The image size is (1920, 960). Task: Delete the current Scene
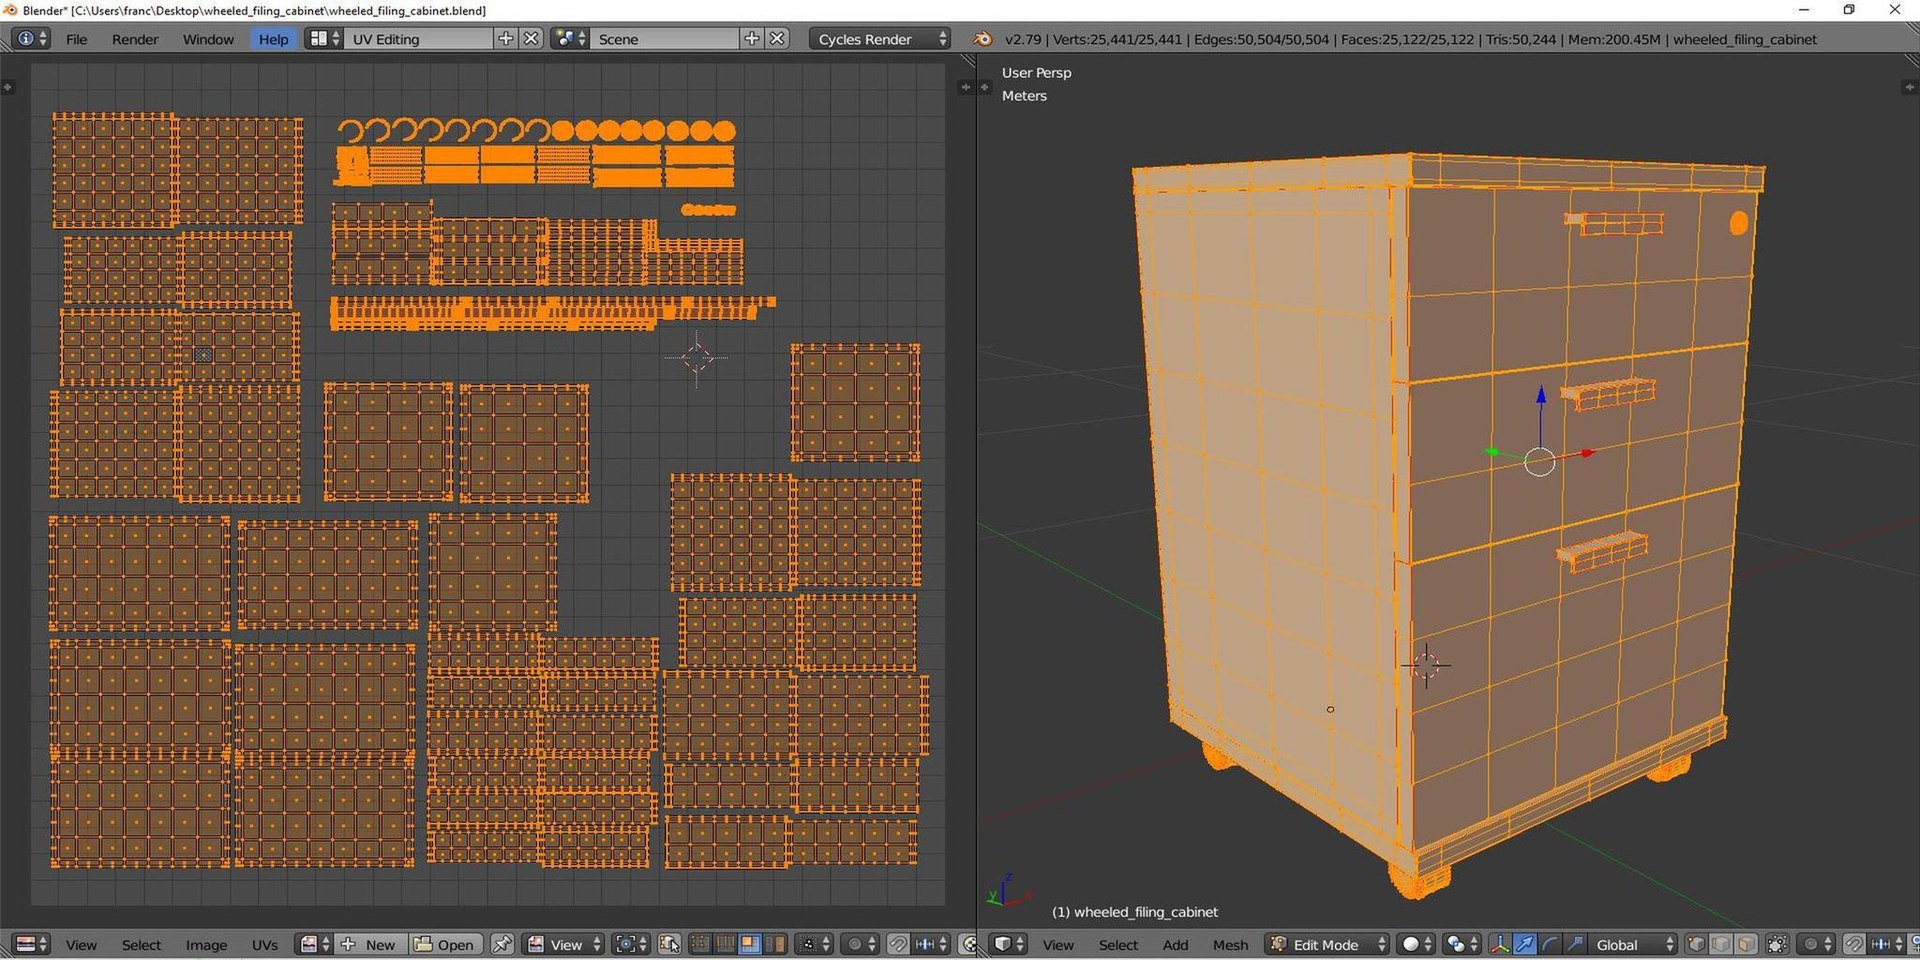tap(778, 39)
